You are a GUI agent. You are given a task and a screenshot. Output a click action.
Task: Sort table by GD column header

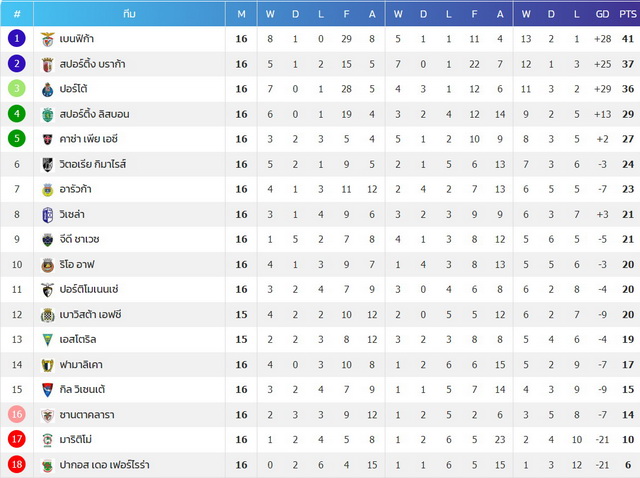602,14
